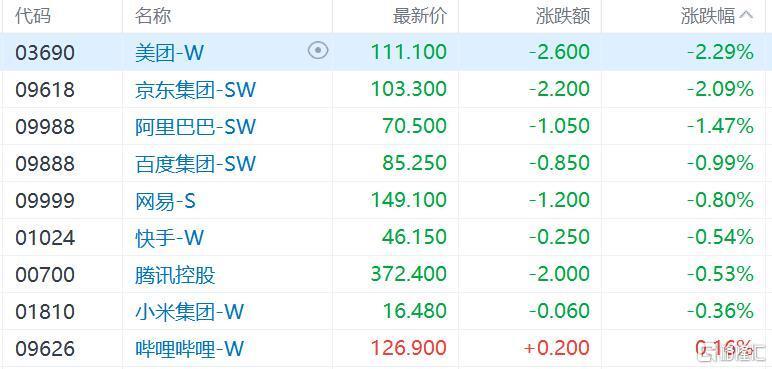Click latest price 85.250
This screenshot has width=772, height=369.
pyautogui.click(x=415, y=163)
